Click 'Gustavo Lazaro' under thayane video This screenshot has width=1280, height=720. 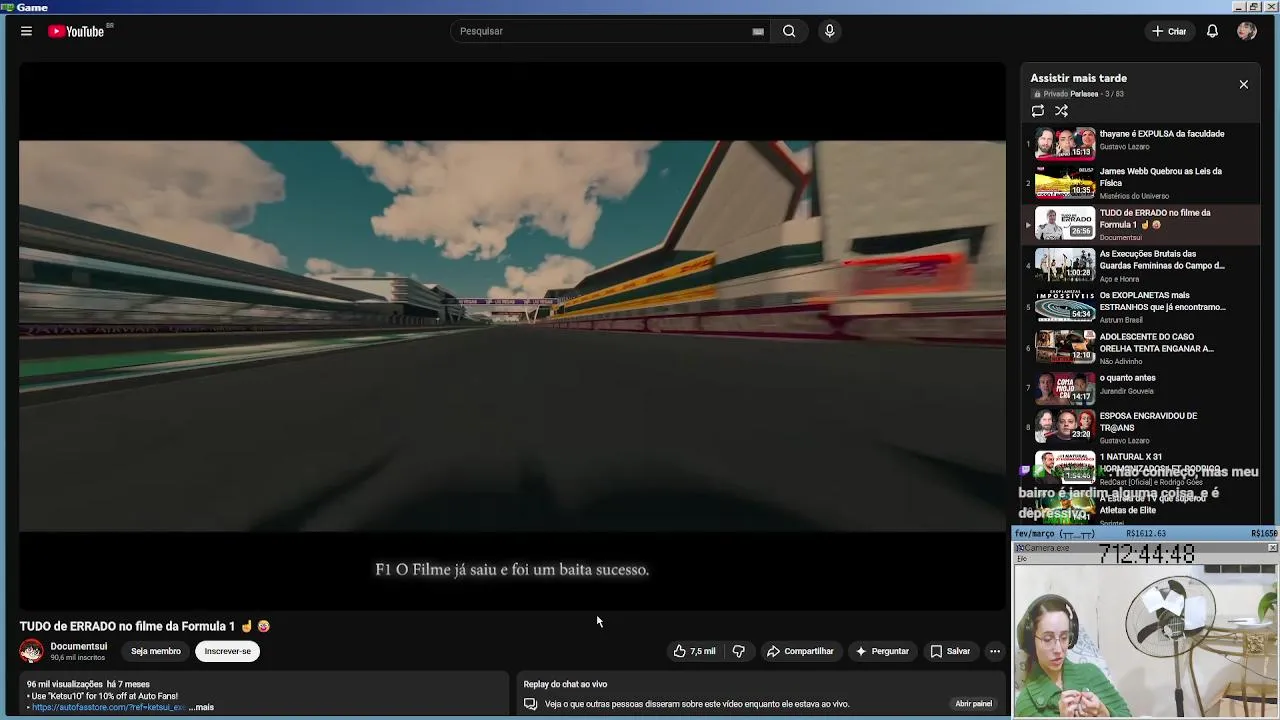coord(1124,147)
